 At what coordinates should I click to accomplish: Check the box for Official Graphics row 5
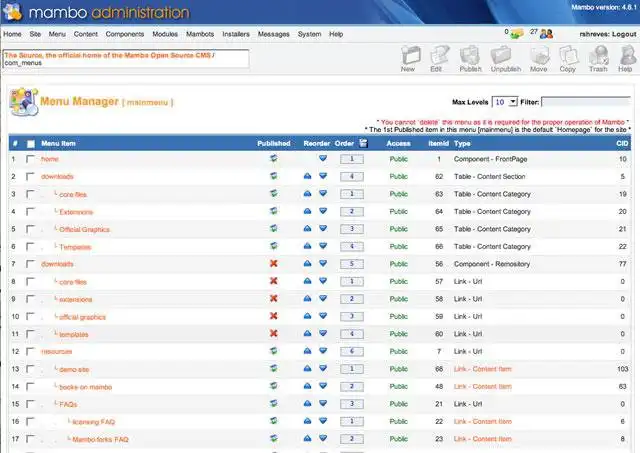tap(30, 229)
